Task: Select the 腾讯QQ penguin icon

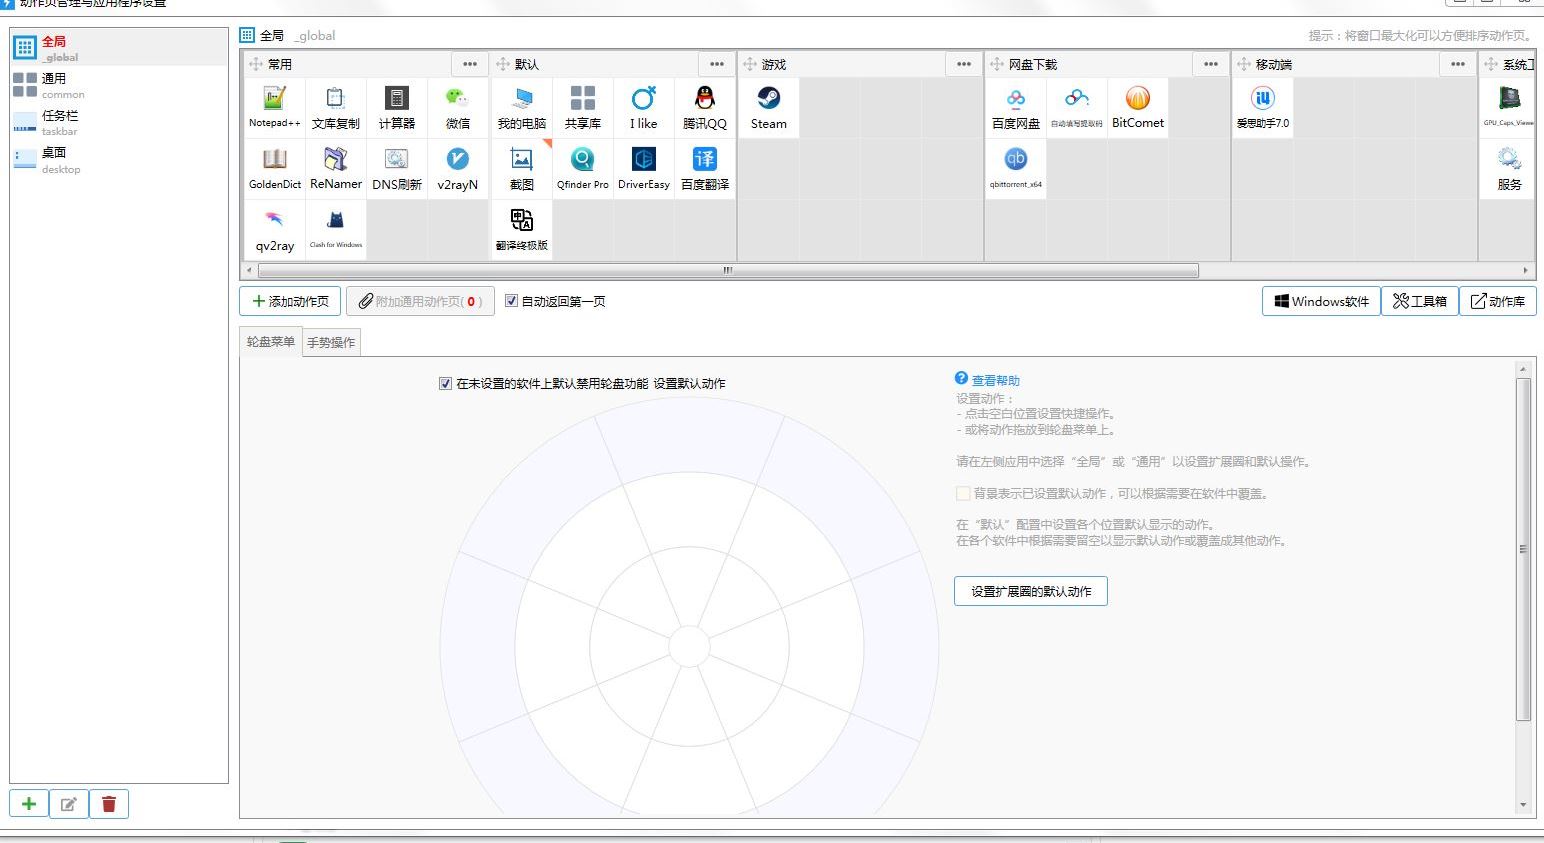Action: [x=705, y=108]
